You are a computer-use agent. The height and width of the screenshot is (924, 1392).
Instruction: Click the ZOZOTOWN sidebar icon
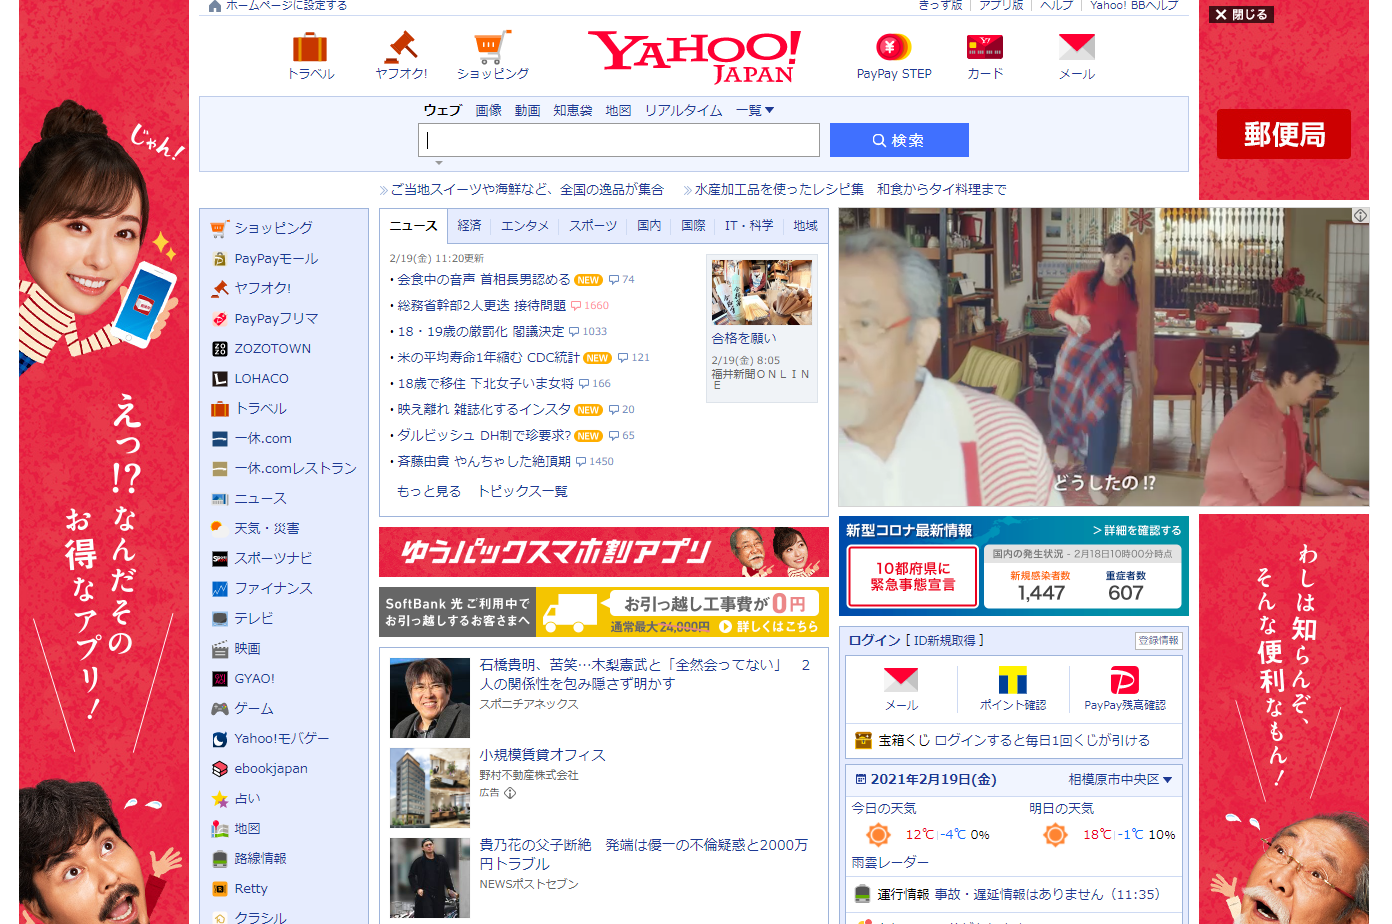tap(220, 349)
